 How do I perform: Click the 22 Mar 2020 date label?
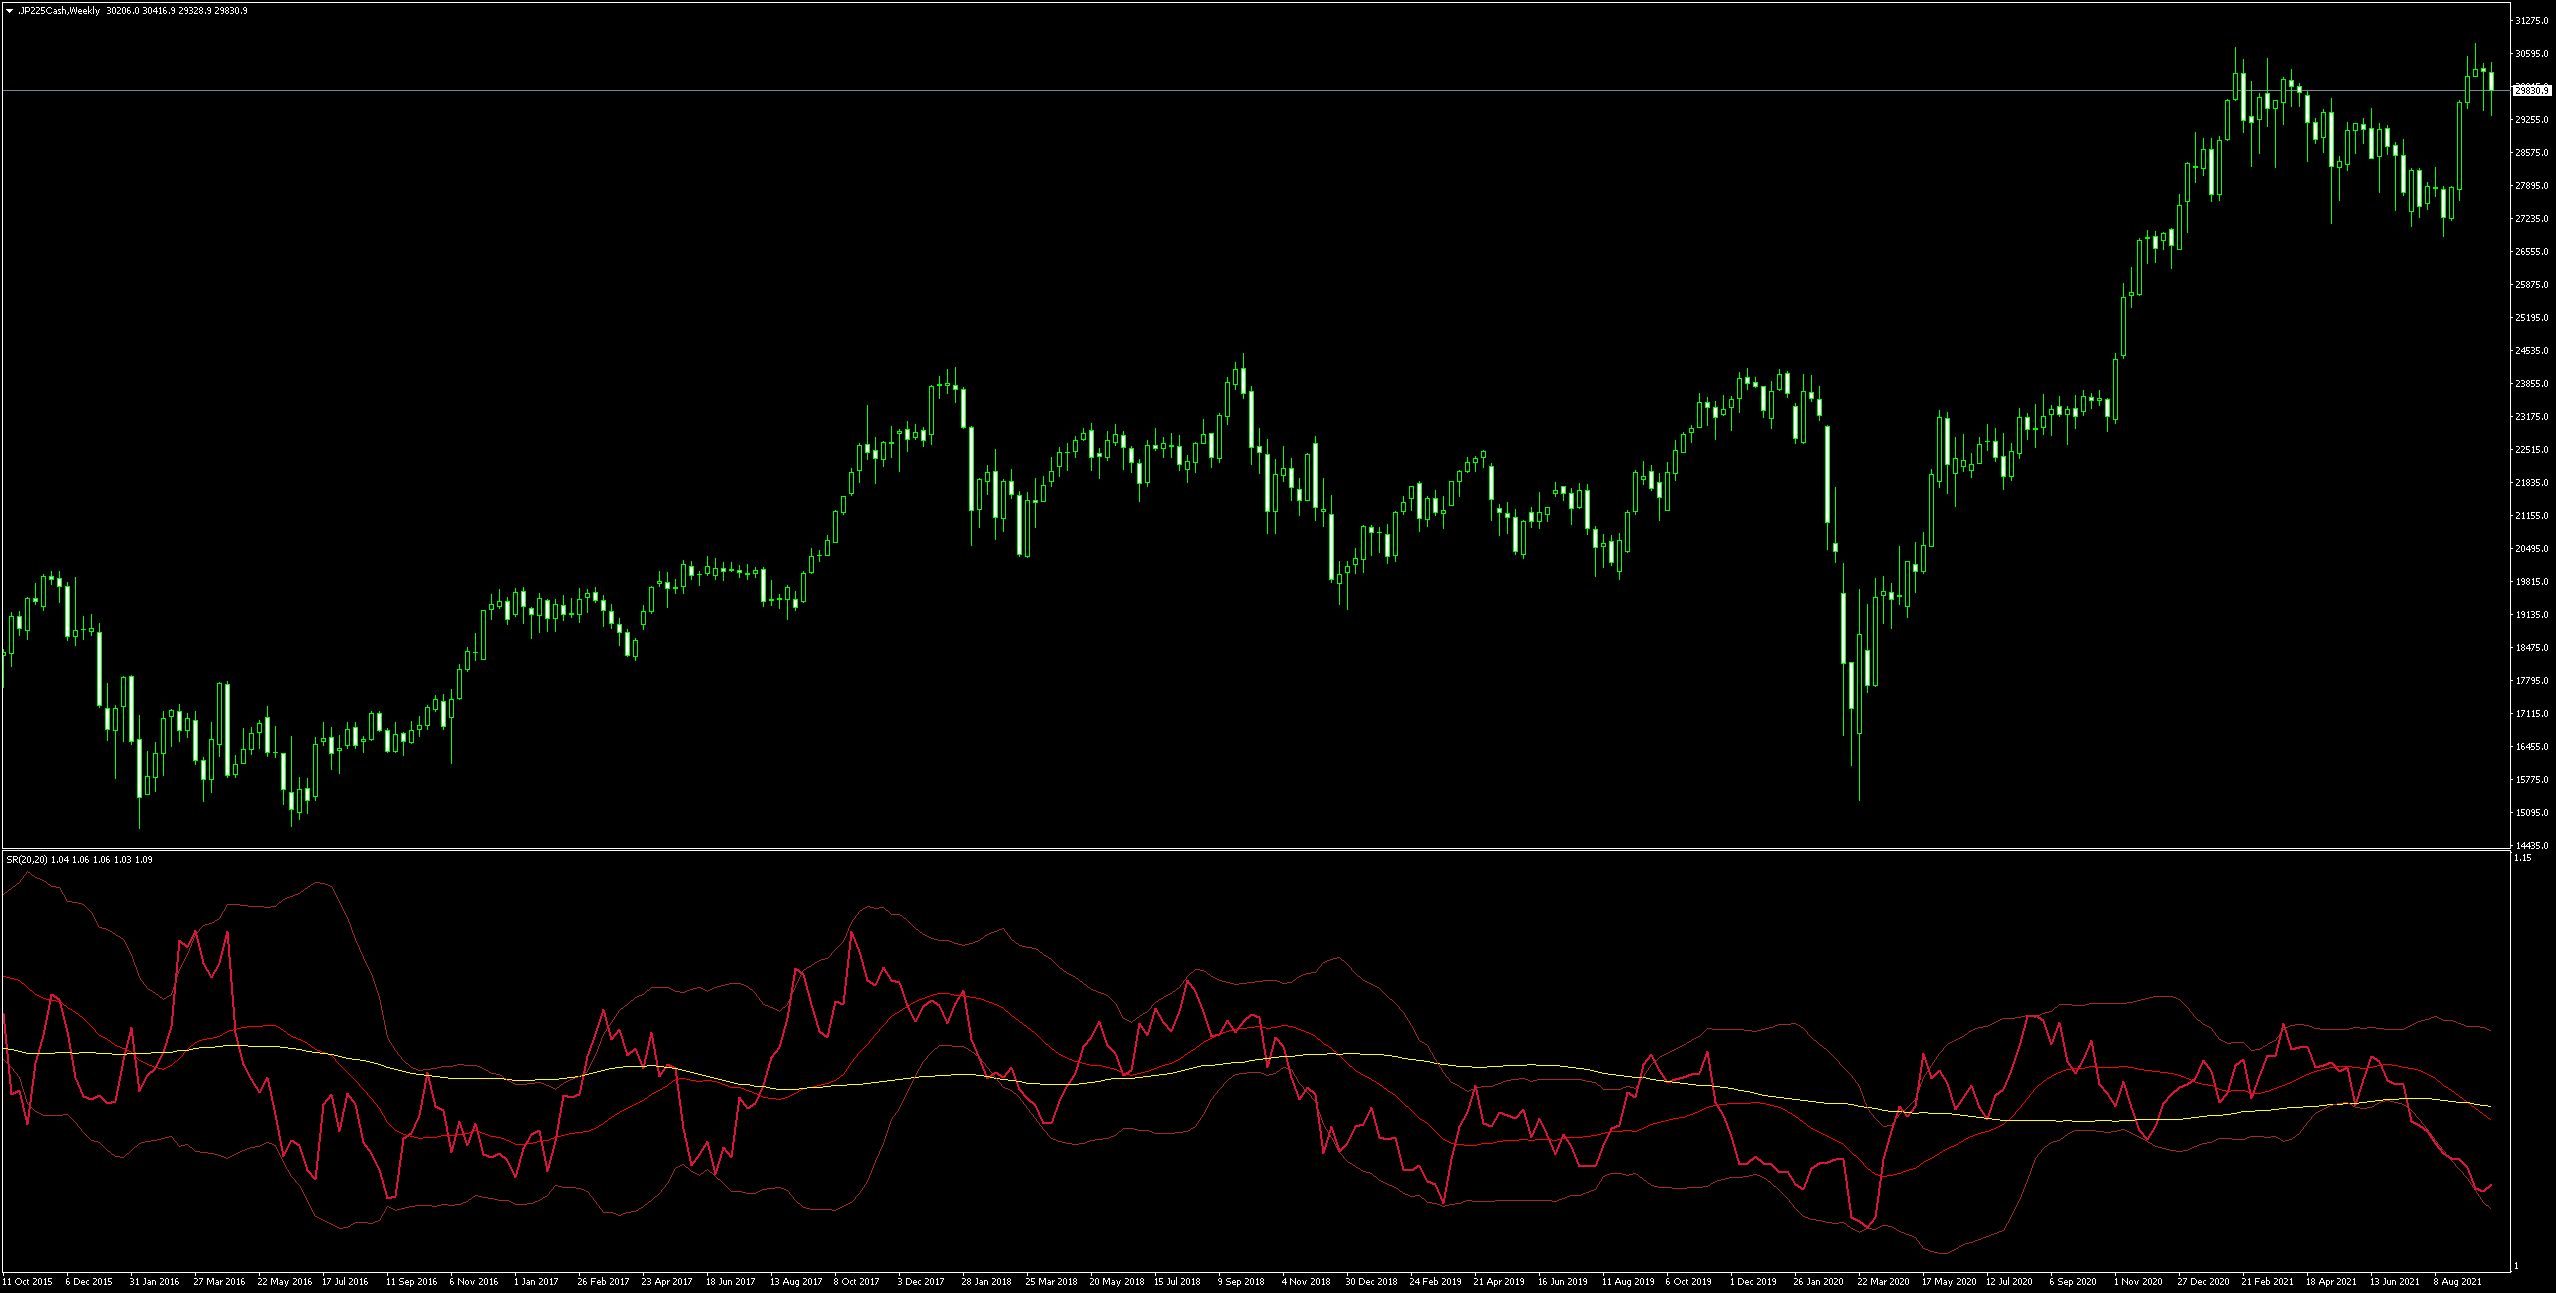pos(1883,1282)
